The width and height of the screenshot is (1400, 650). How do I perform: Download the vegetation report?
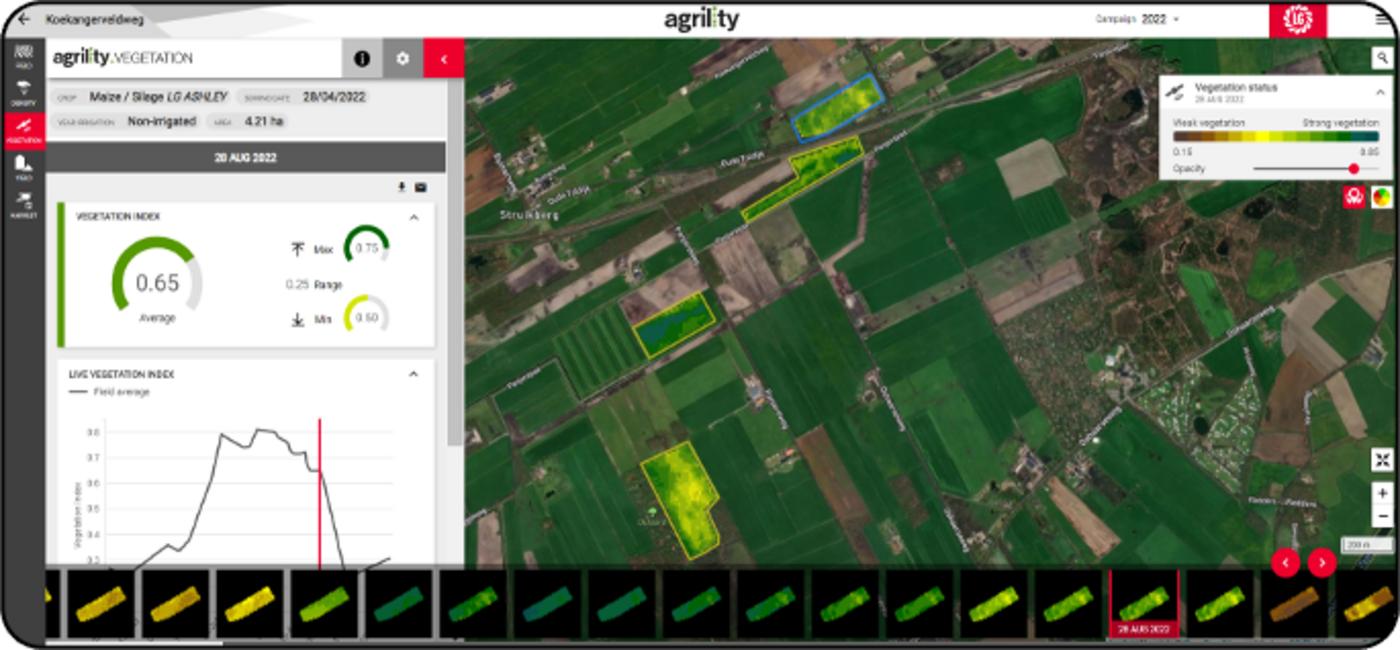coord(403,187)
